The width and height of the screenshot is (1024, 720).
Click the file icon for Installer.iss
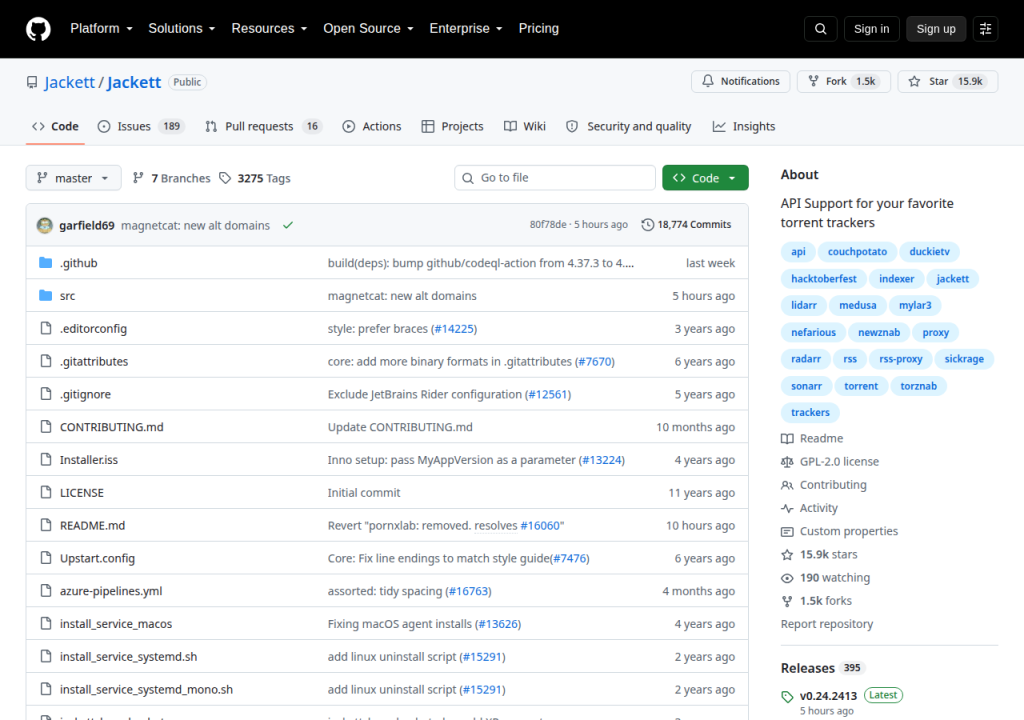(x=46, y=459)
